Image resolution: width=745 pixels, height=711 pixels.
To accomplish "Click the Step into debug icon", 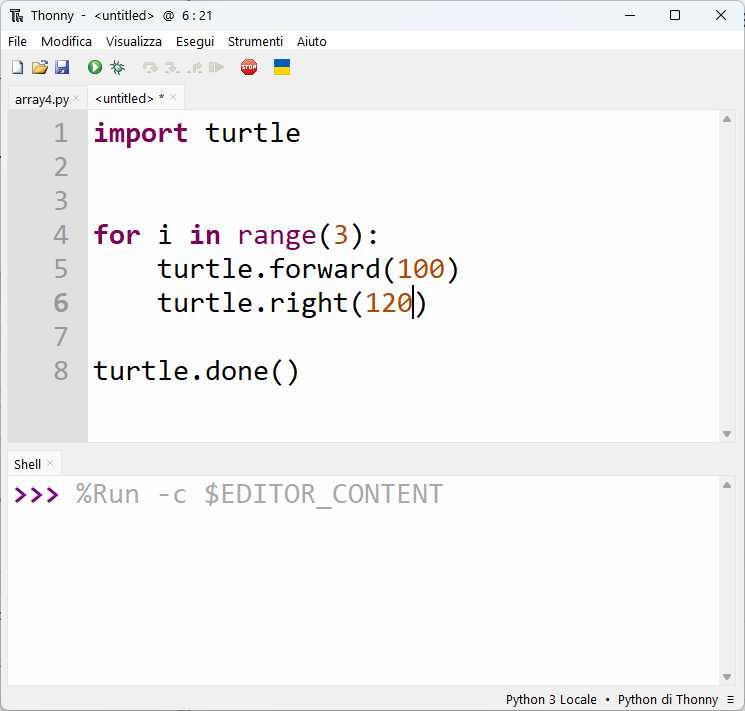I will click(172, 67).
